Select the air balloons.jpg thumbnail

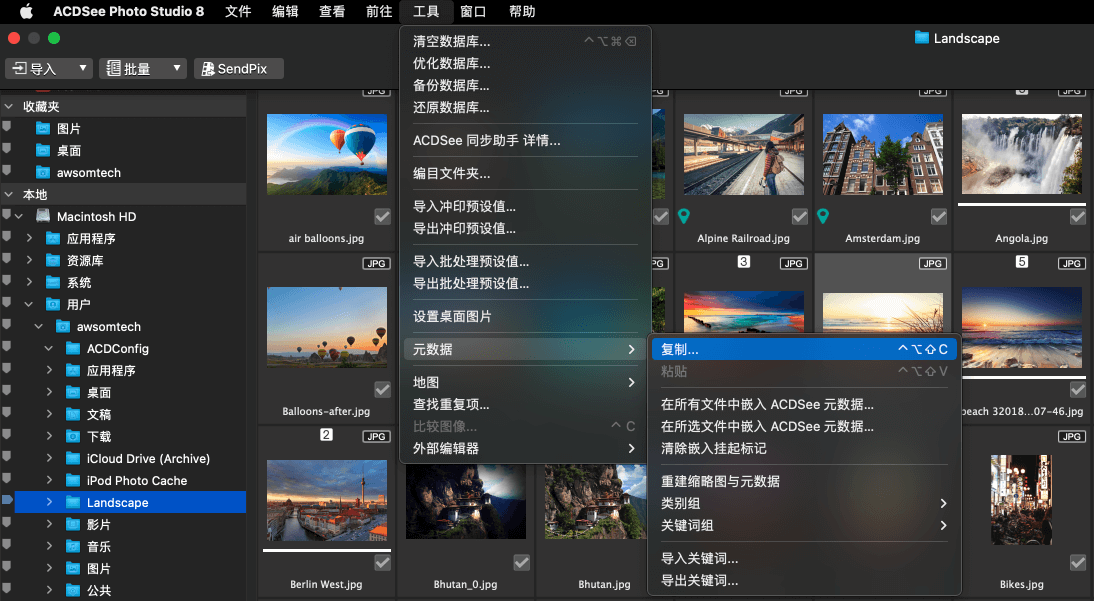pyautogui.click(x=327, y=154)
